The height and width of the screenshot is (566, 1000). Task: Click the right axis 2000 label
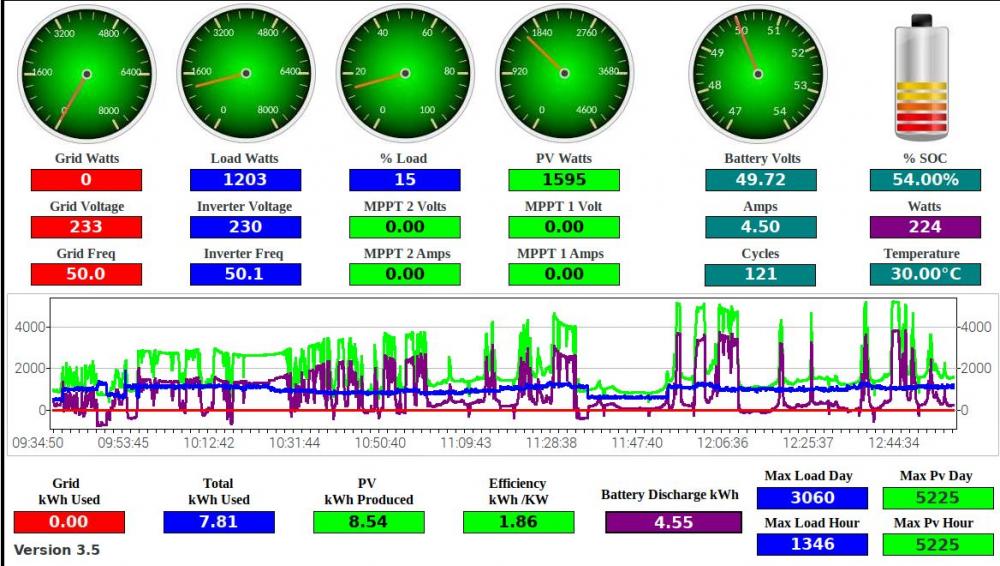pyautogui.click(x=976, y=368)
